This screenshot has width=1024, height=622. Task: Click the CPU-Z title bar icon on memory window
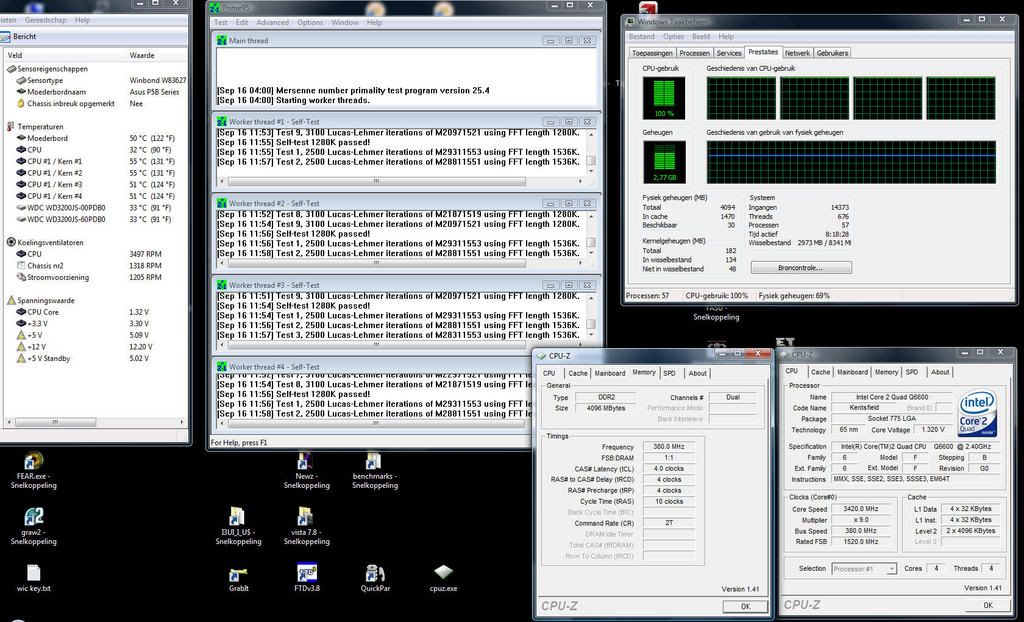tap(541, 356)
